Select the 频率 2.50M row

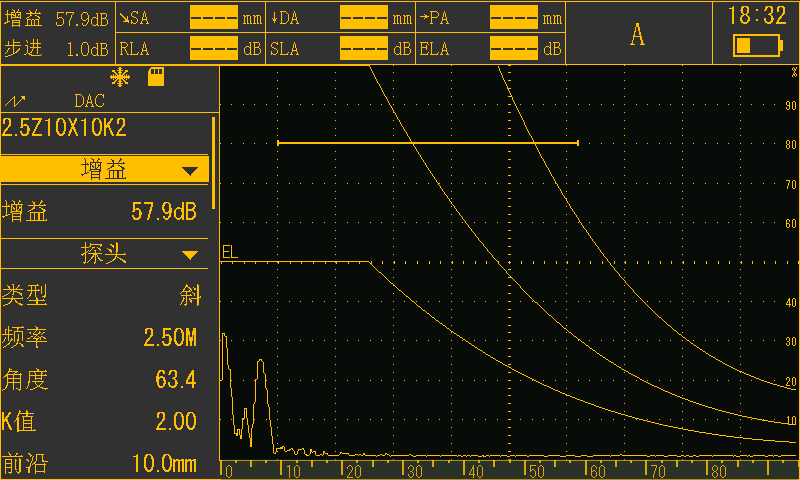point(104,337)
